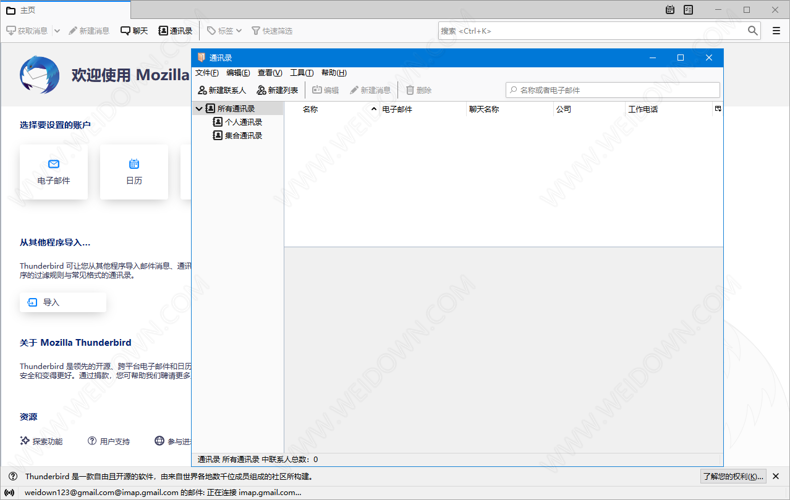
Task: Sort by the 电子邮件 column header
Action: pyautogui.click(x=423, y=109)
